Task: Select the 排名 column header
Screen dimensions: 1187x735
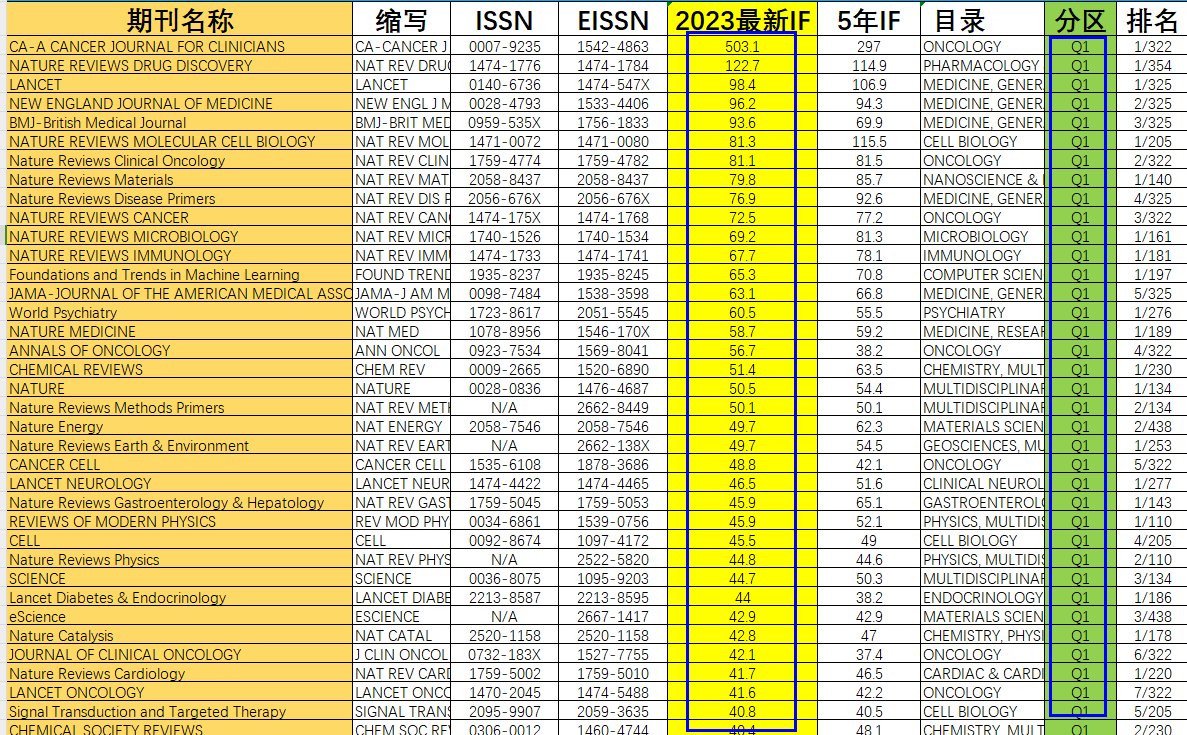Action: tap(1151, 19)
